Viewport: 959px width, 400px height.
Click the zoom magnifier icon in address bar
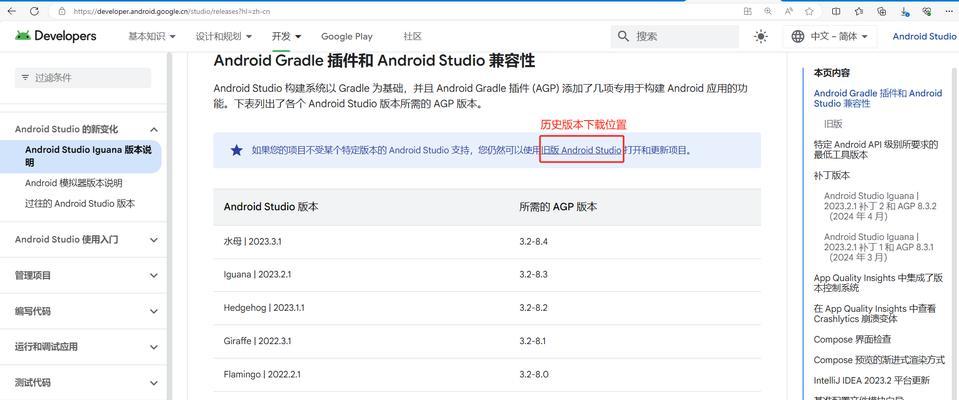click(768, 11)
